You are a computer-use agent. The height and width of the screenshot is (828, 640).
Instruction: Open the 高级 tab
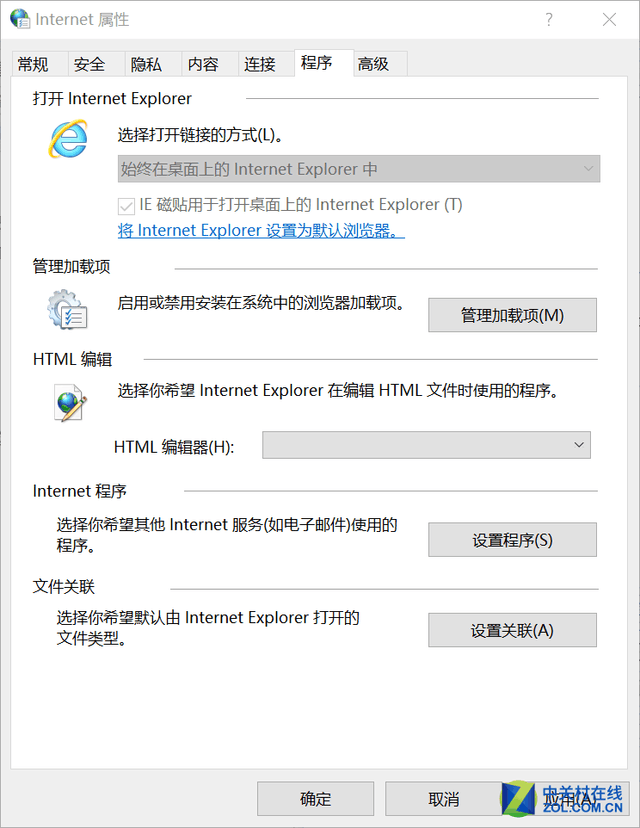[x=373, y=64]
